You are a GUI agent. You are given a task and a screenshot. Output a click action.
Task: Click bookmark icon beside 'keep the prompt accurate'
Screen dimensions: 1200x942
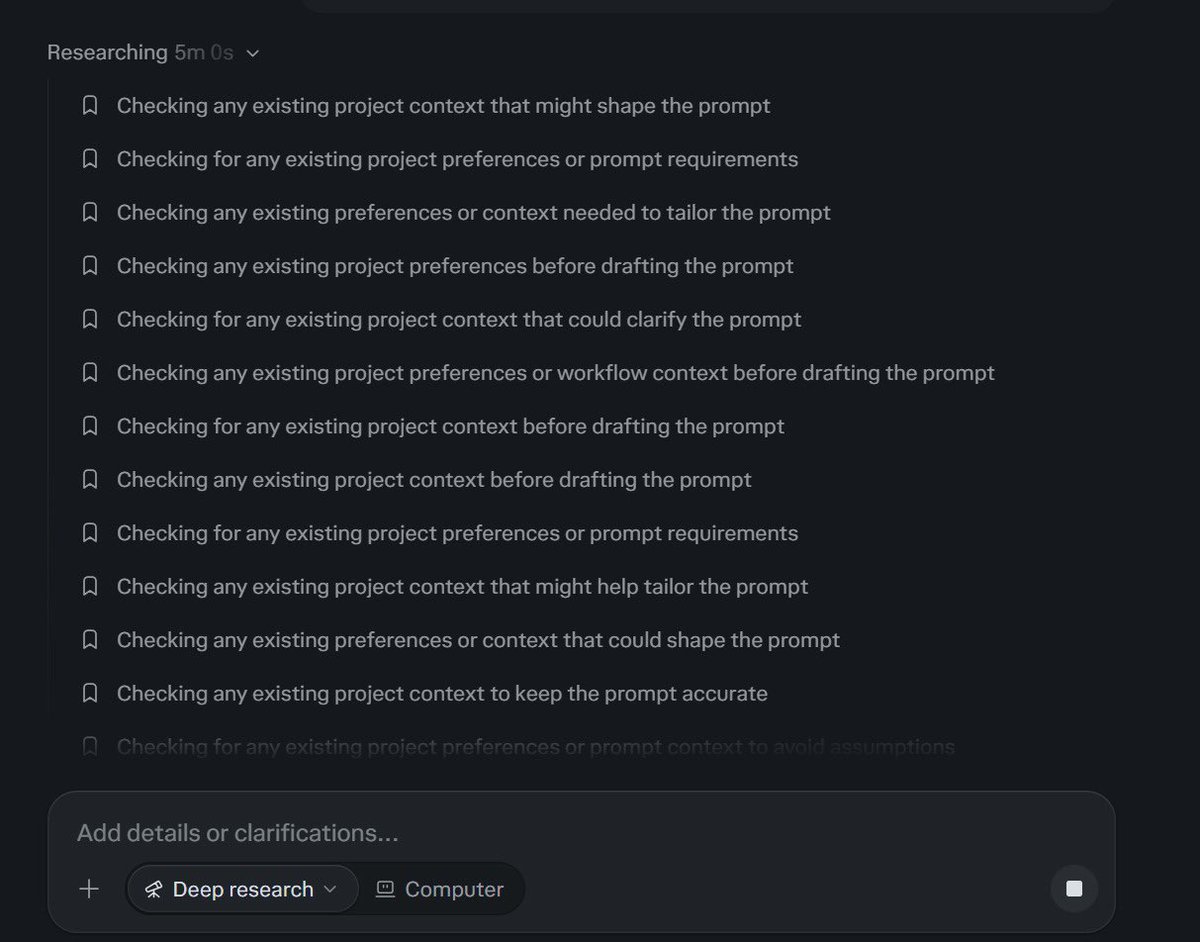[x=90, y=693]
